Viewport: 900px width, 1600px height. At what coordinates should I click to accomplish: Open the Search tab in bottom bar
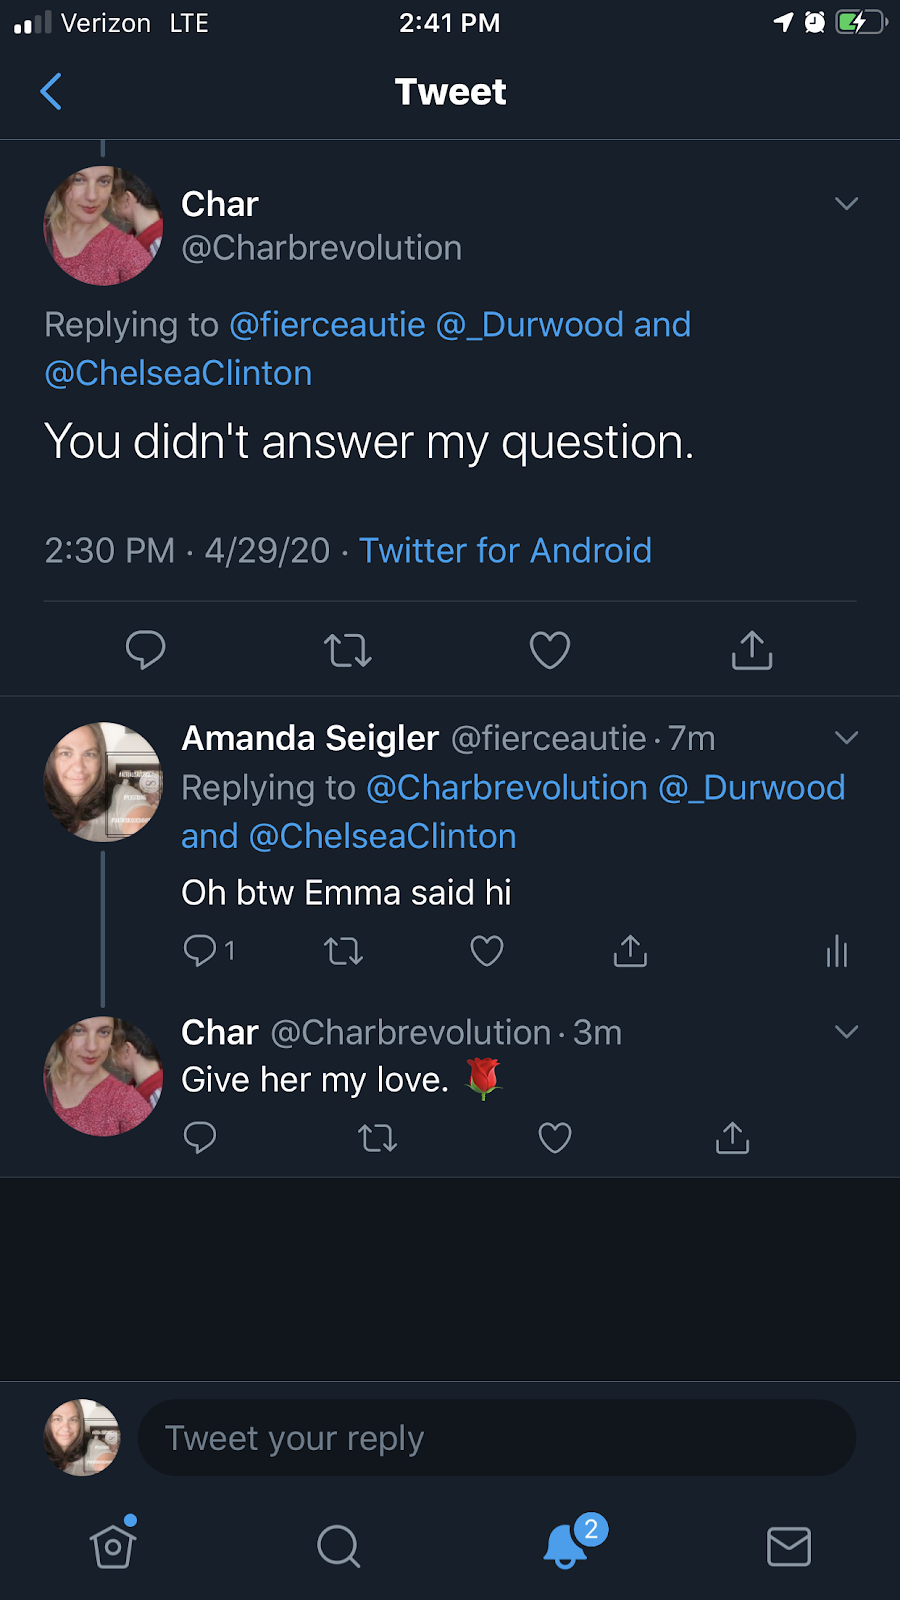(x=338, y=1546)
